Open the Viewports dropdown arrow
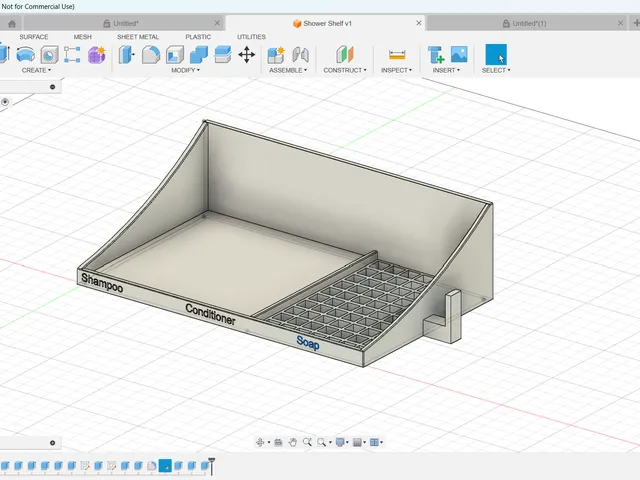Screen dimensions: 640x480 click(382, 442)
